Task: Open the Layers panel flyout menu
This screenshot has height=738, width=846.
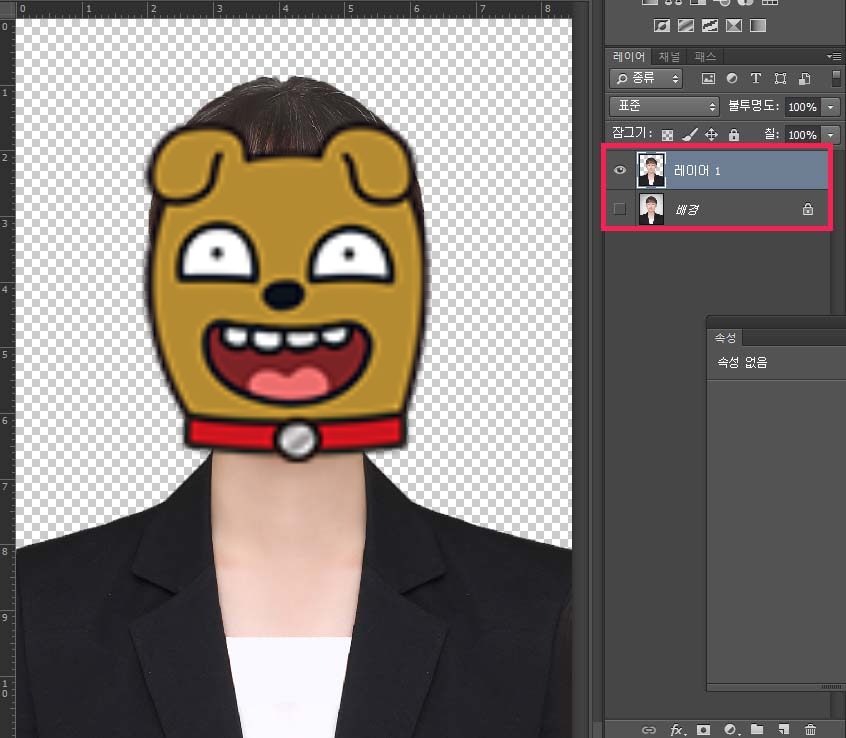Action: tap(834, 56)
